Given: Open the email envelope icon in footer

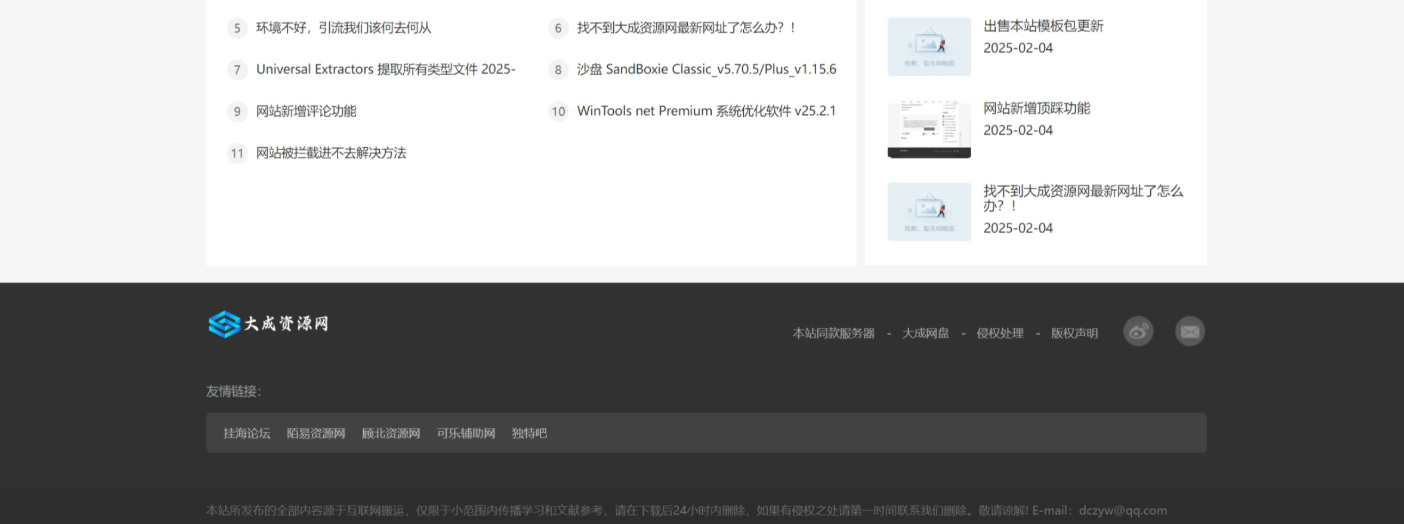Looking at the screenshot, I should (1190, 331).
